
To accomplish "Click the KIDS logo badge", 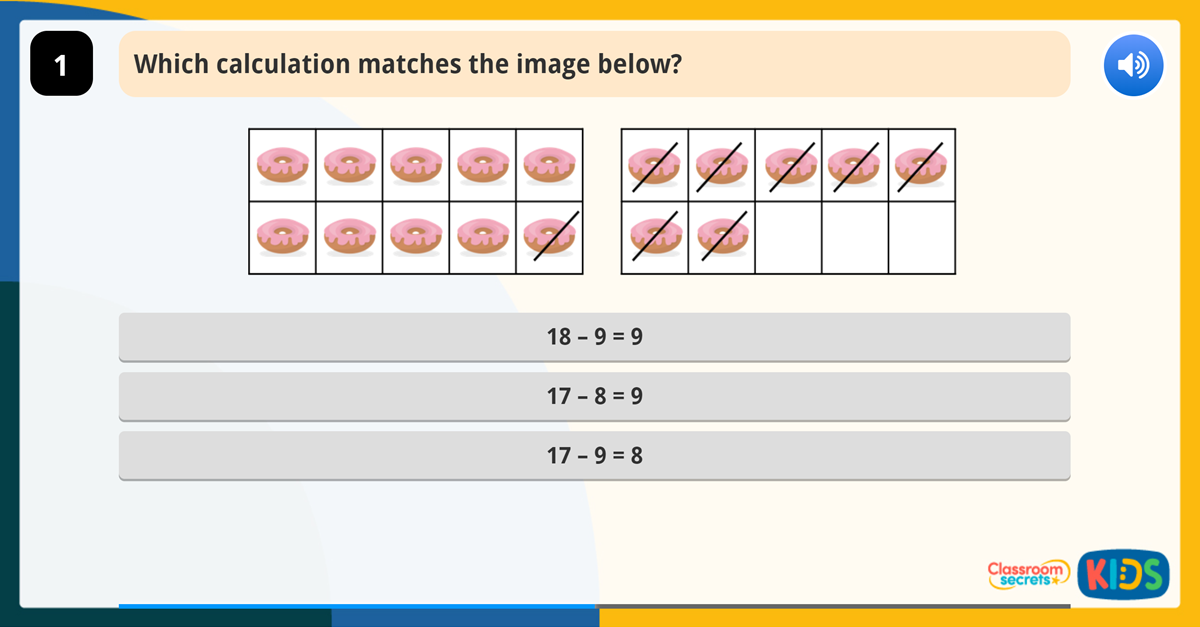I will 1123,574.
